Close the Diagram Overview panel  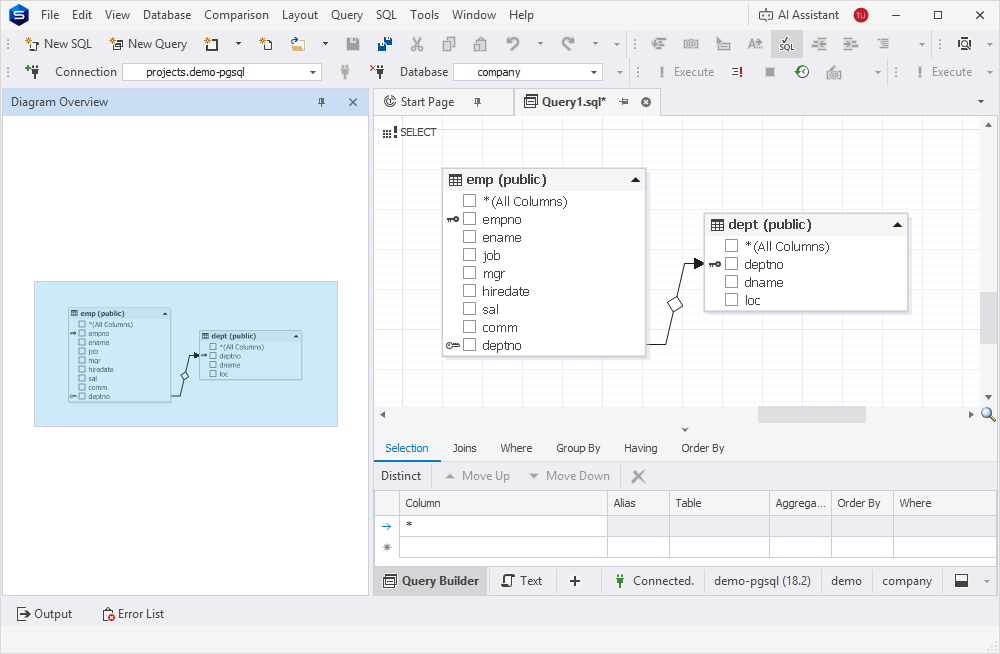353,102
